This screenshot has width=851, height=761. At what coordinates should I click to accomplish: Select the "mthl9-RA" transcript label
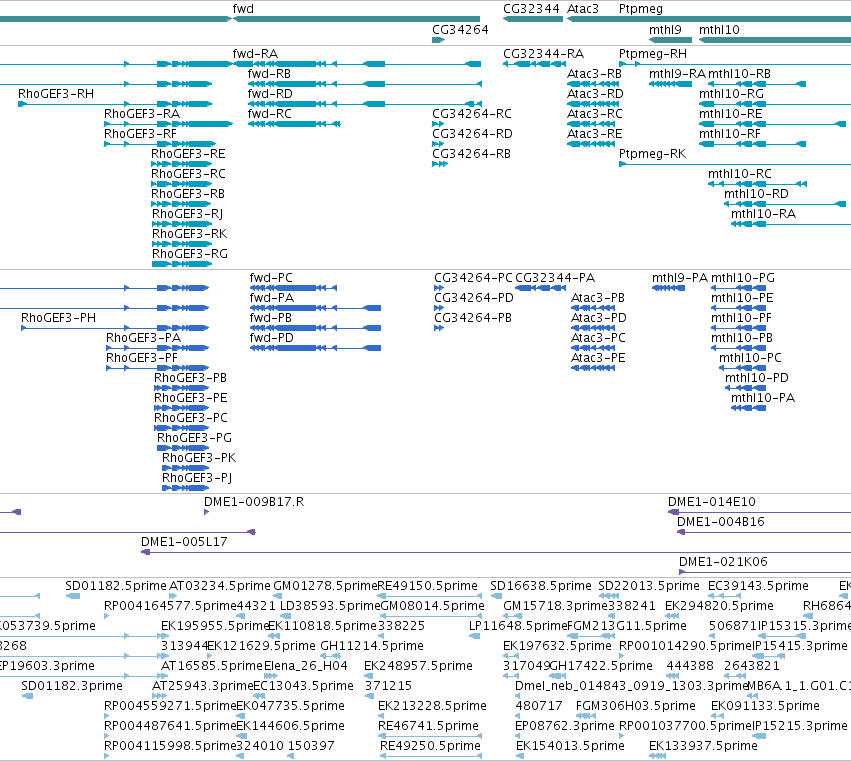tap(677, 74)
